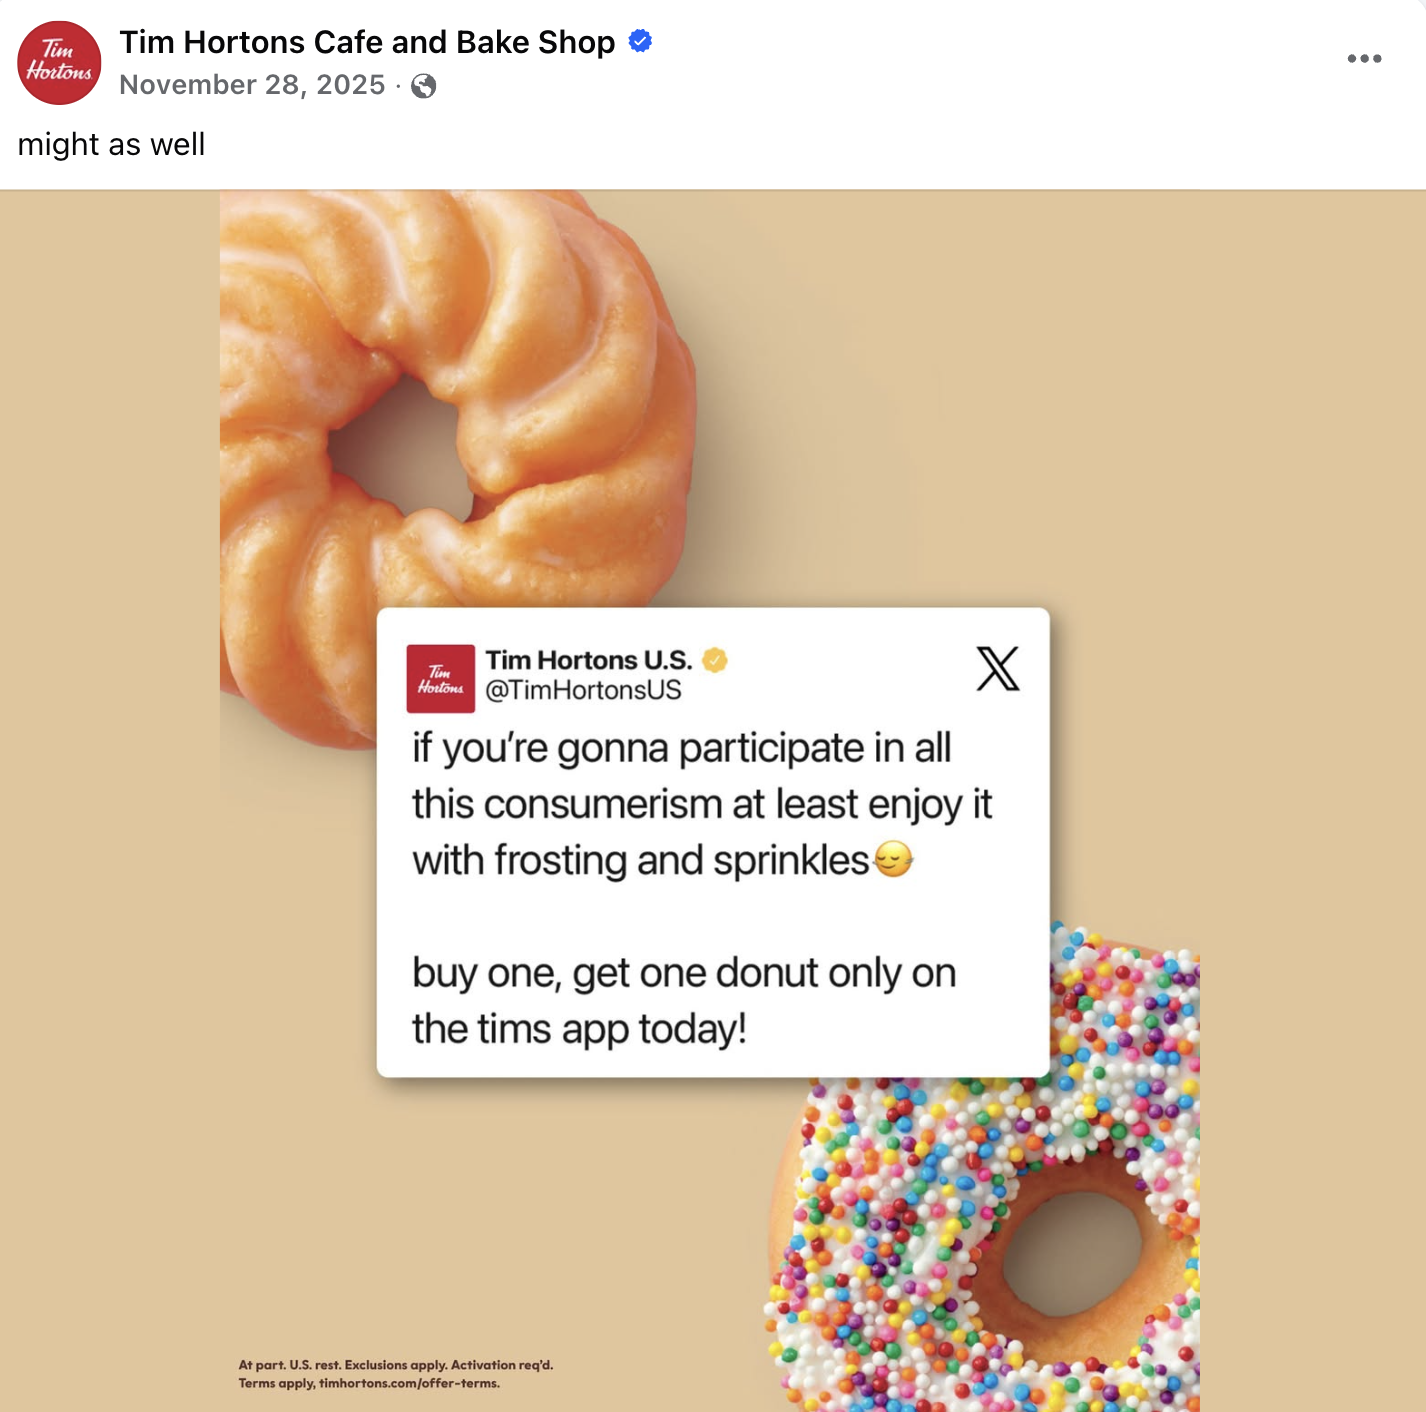The height and width of the screenshot is (1412, 1426).
Task: Click the gold verified badge in tweet
Action: point(715,660)
